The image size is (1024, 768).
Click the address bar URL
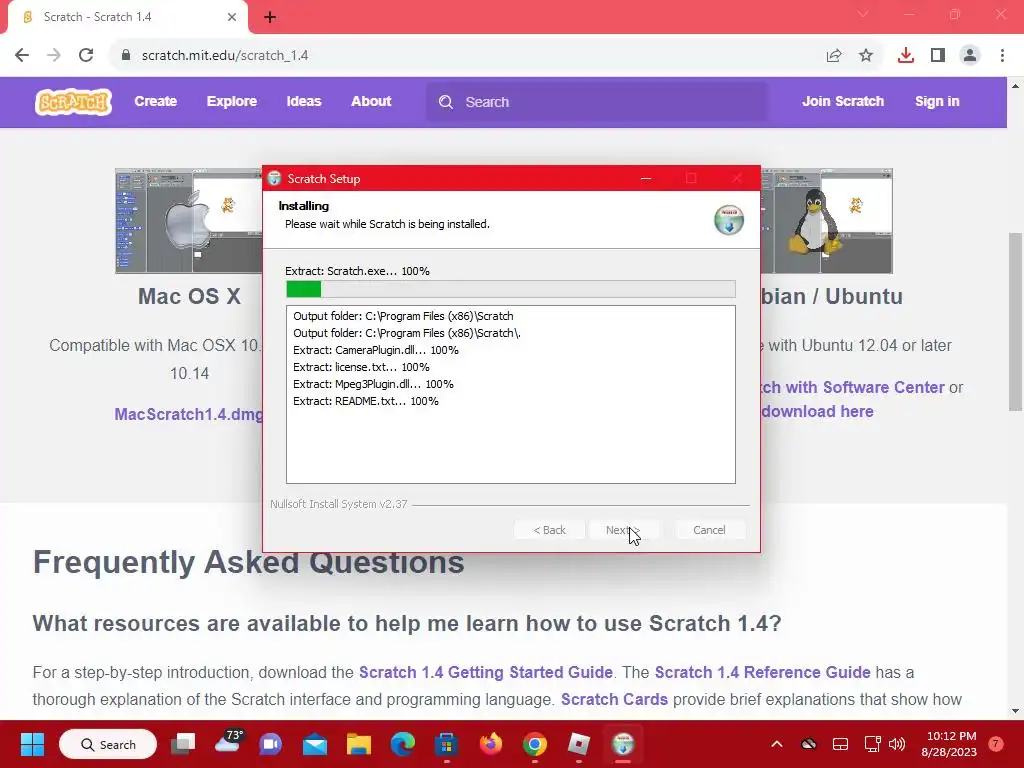(225, 56)
